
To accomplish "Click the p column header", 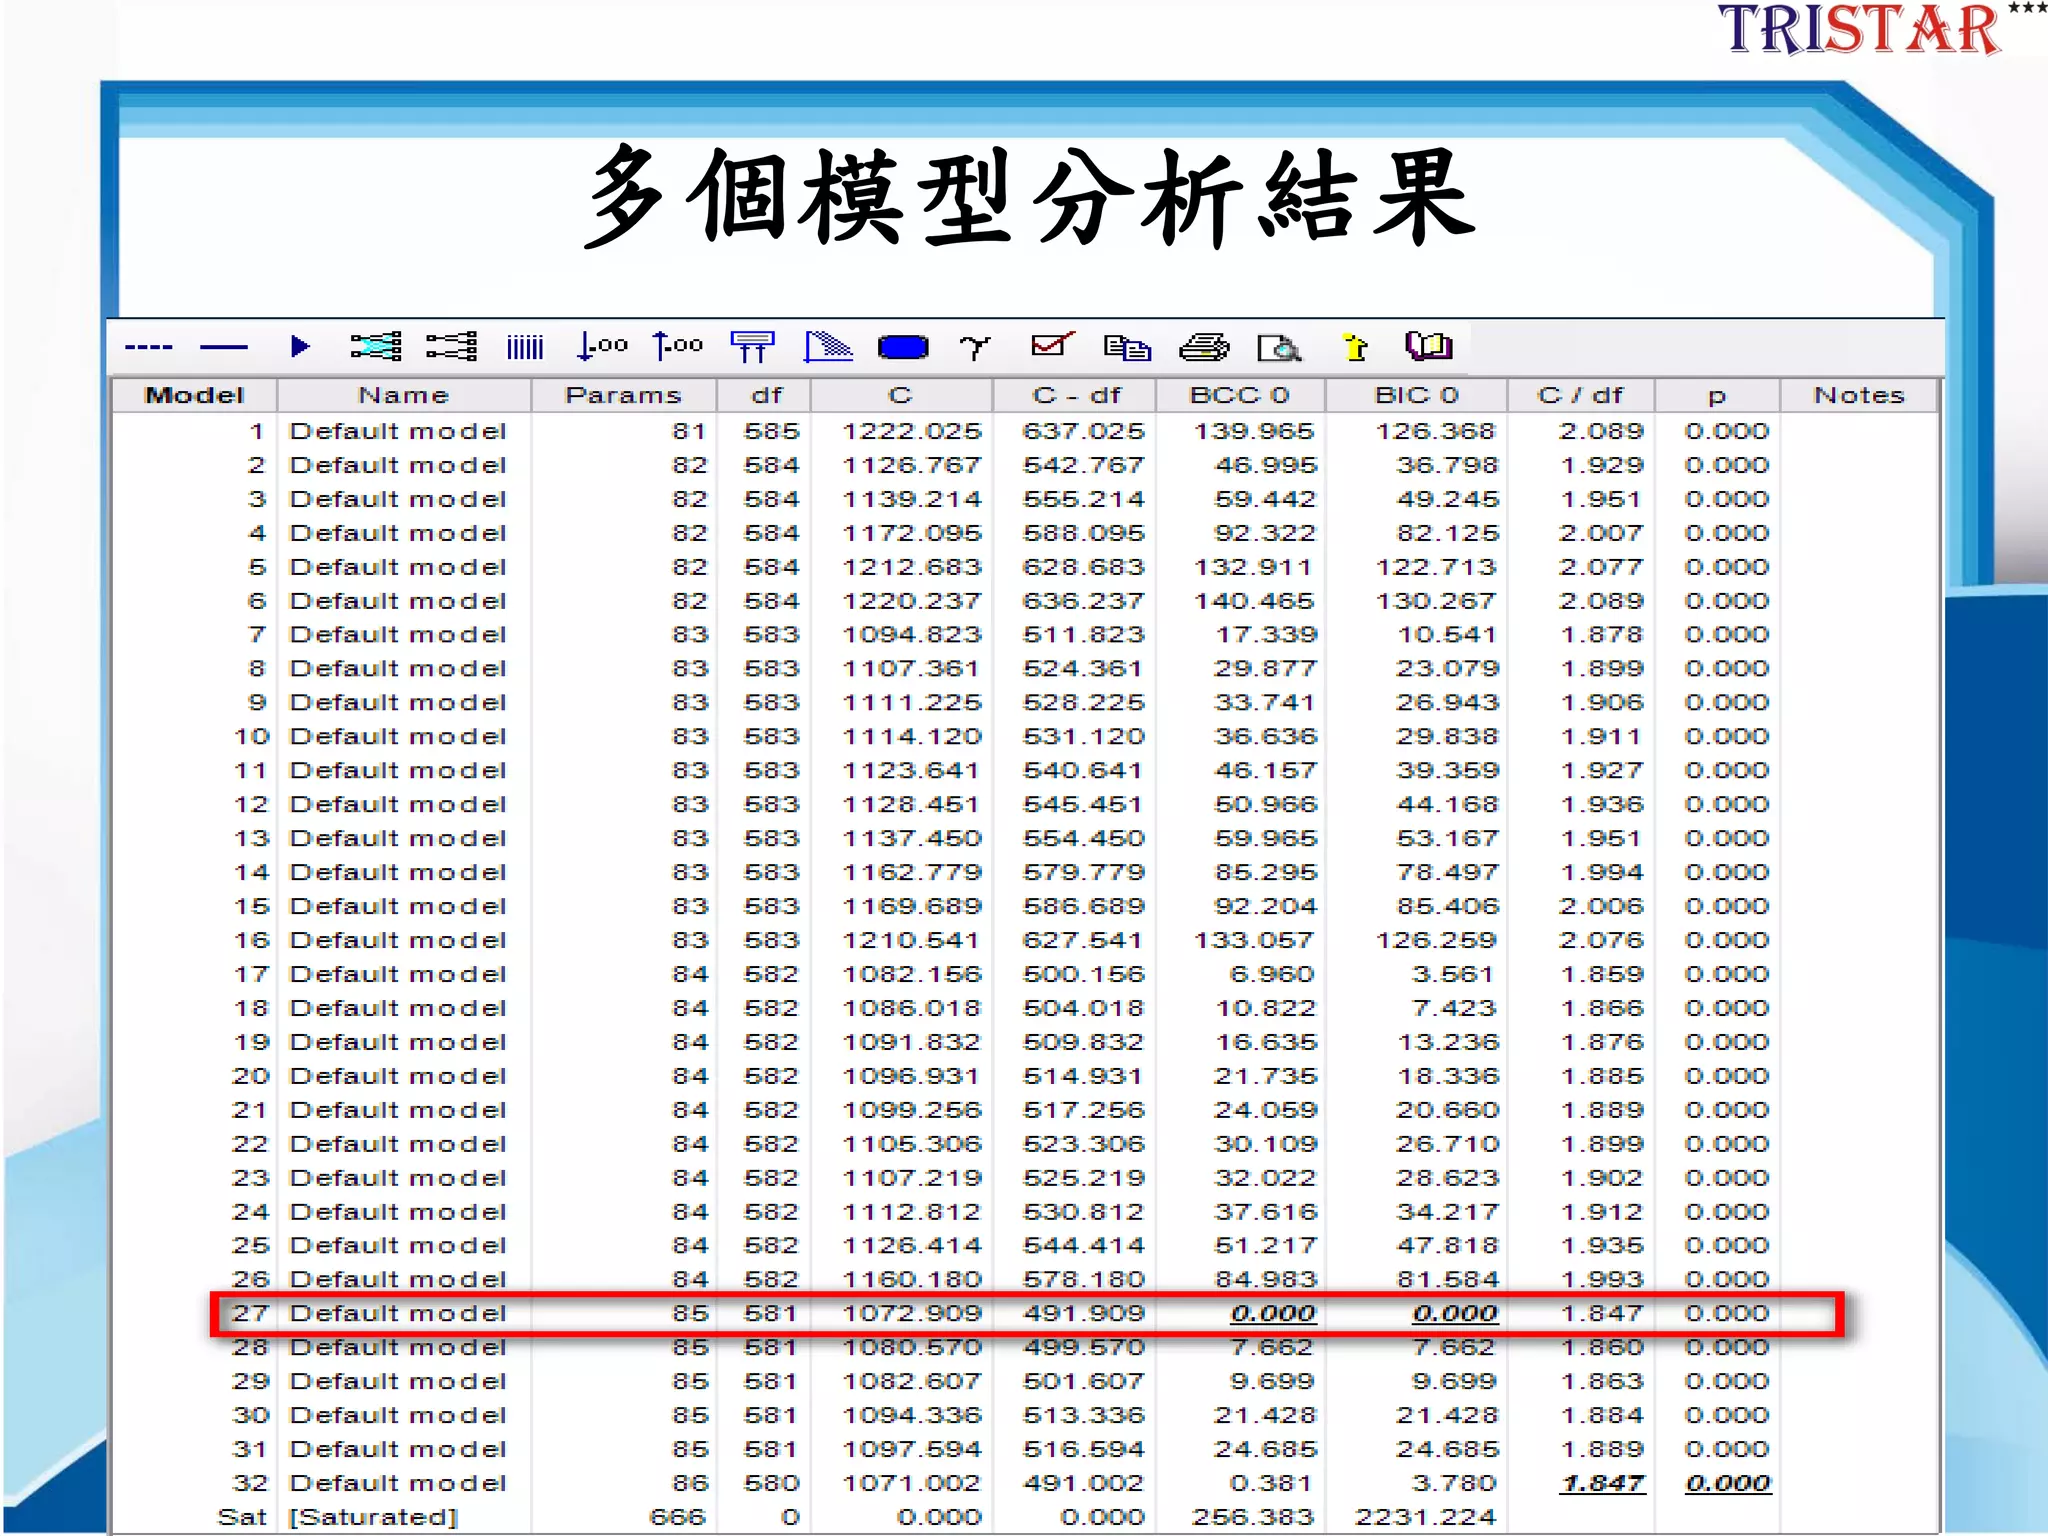I will pos(1717,395).
